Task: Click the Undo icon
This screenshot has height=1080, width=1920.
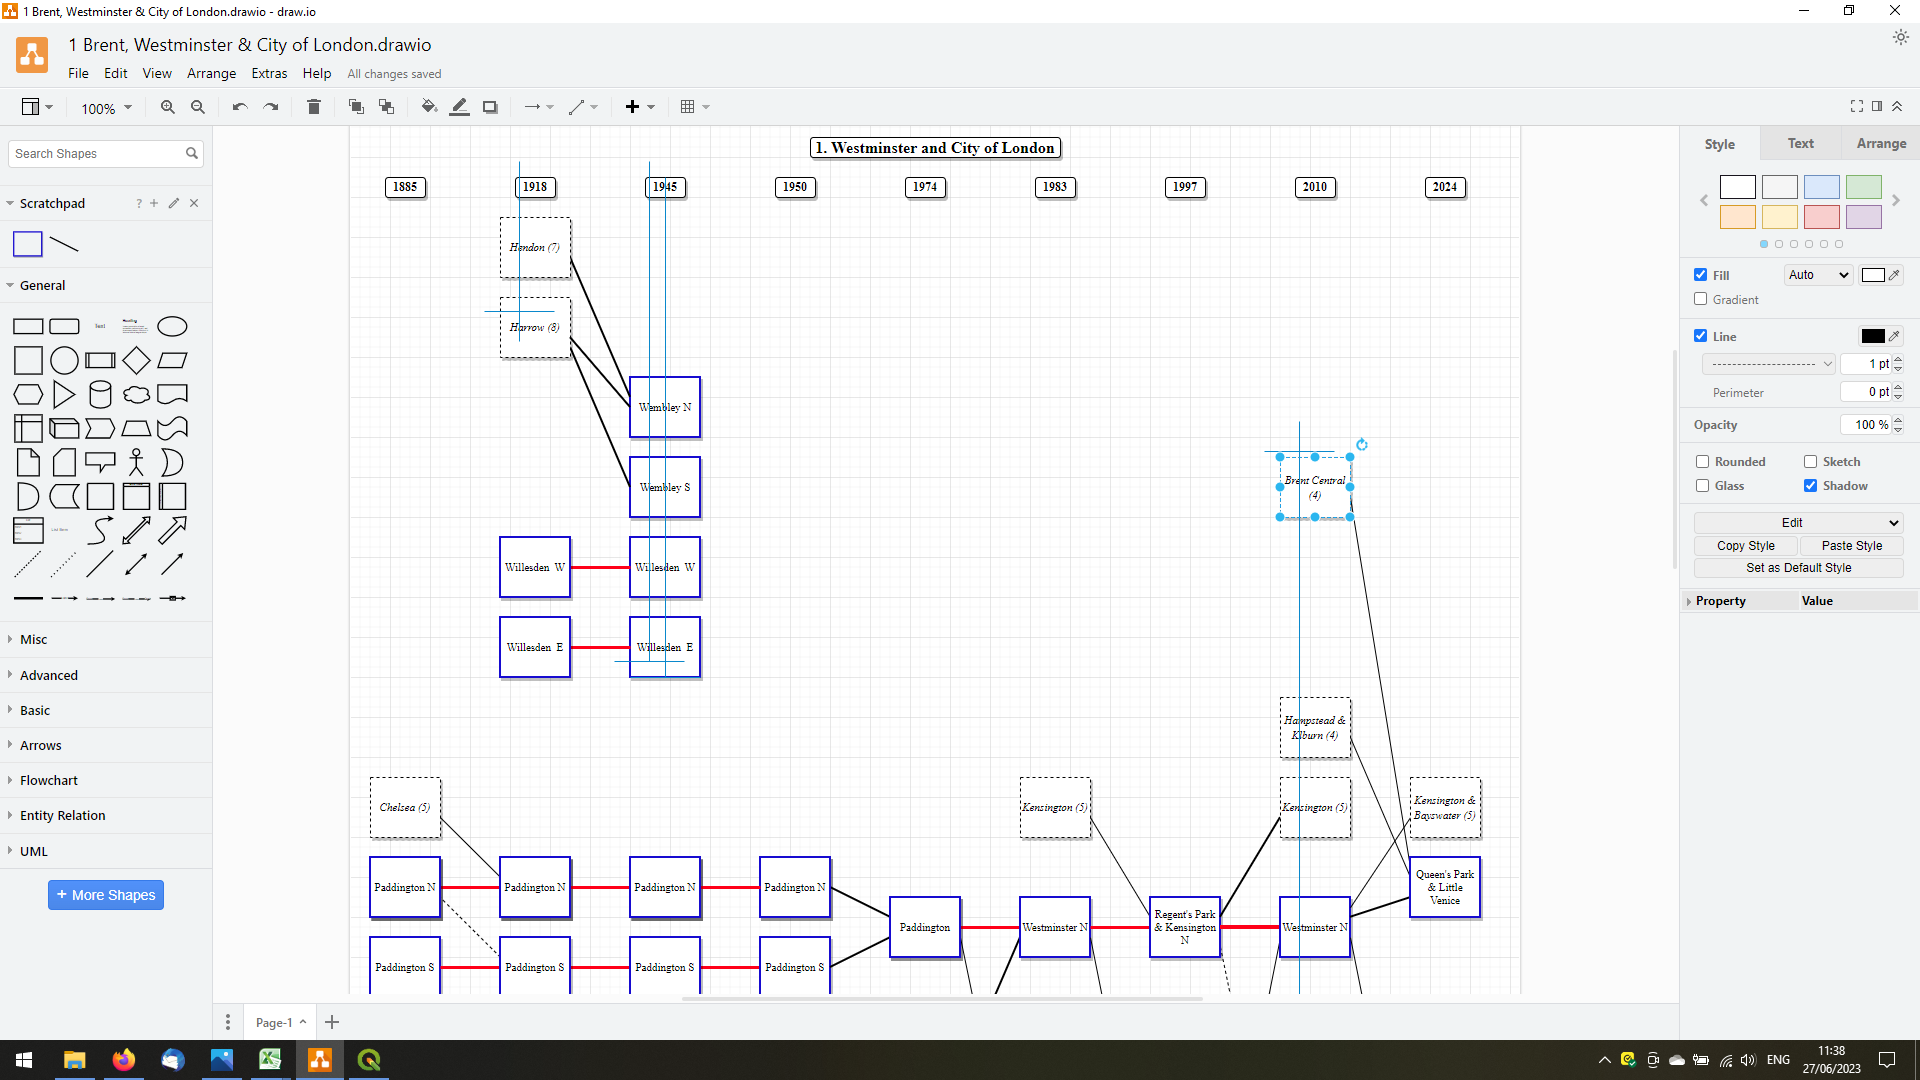Action: [239, 106]
